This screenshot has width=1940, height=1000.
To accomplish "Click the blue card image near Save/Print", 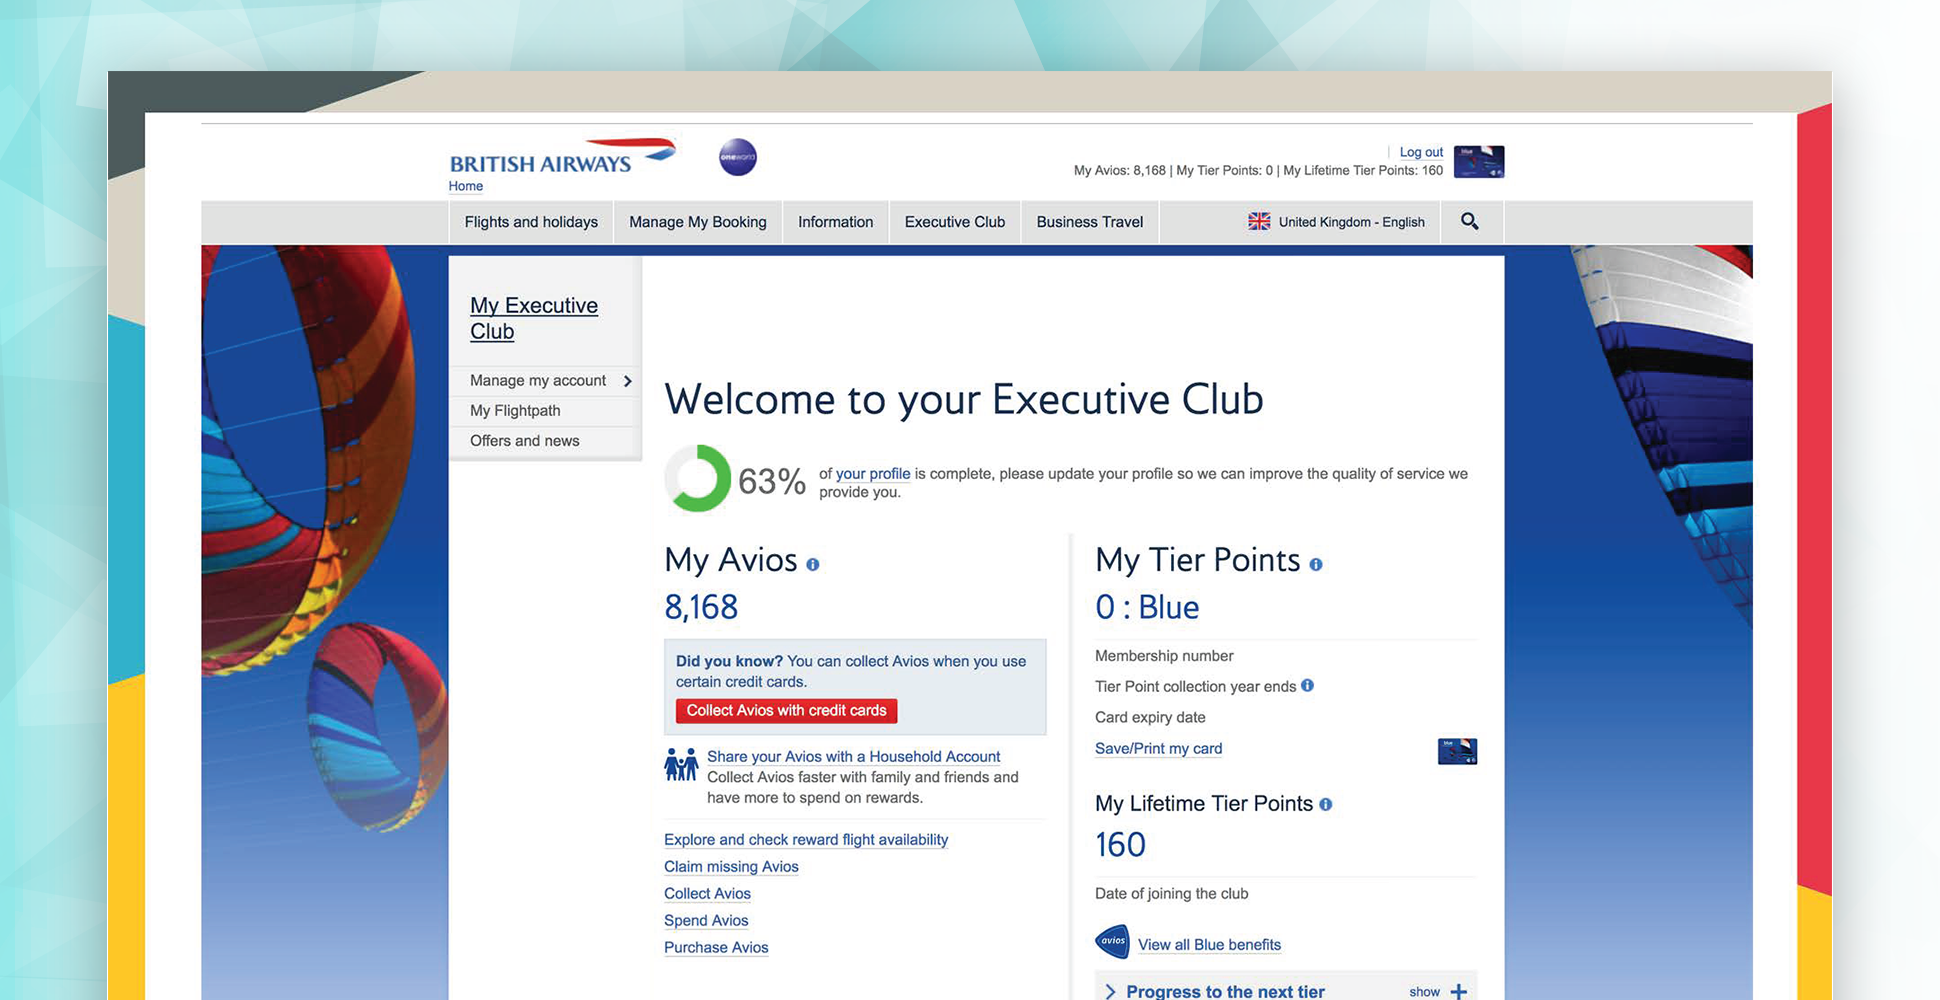I will (1457, 751).
